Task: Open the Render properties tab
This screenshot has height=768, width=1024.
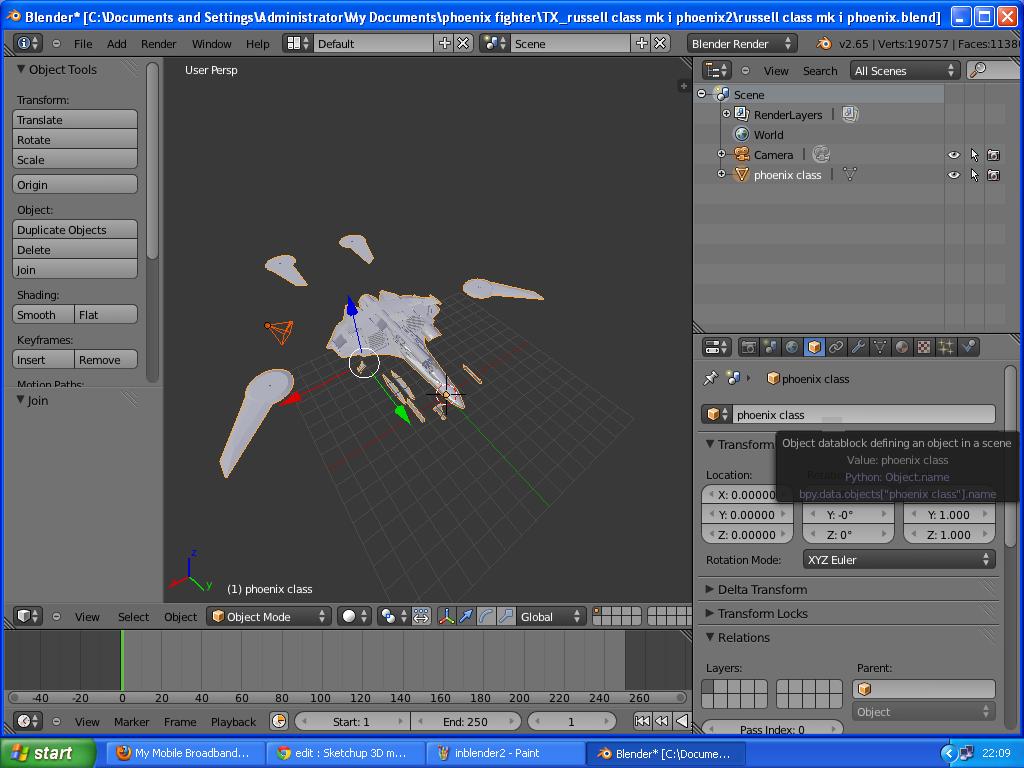Action: coord(749,347)
